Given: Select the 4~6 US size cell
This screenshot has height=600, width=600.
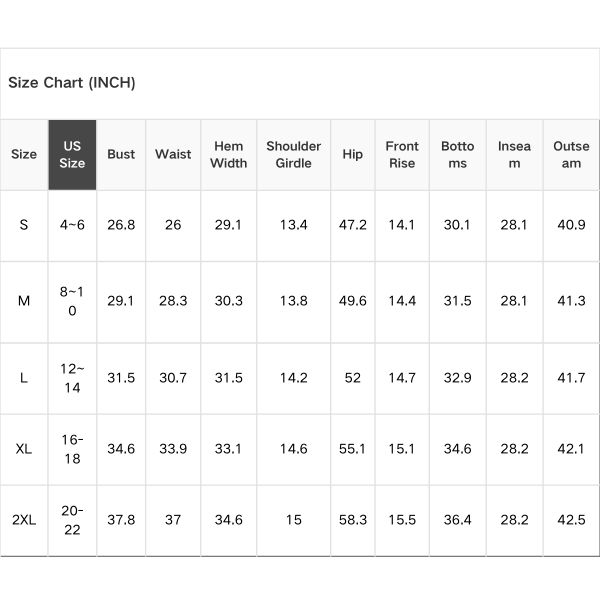Looking at the screenshot, I should click(x=72, y=225).
